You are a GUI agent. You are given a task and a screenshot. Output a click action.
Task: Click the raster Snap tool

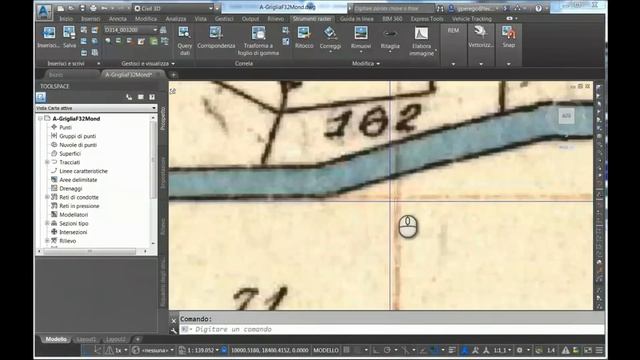tap(509, 37)
